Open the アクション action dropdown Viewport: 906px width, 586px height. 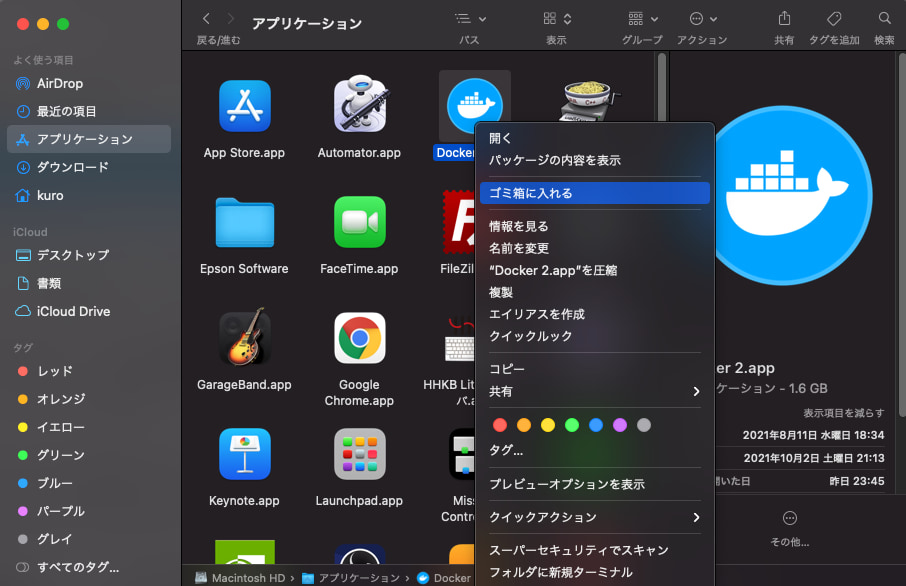pyautogui.click(x=703, y=19)
